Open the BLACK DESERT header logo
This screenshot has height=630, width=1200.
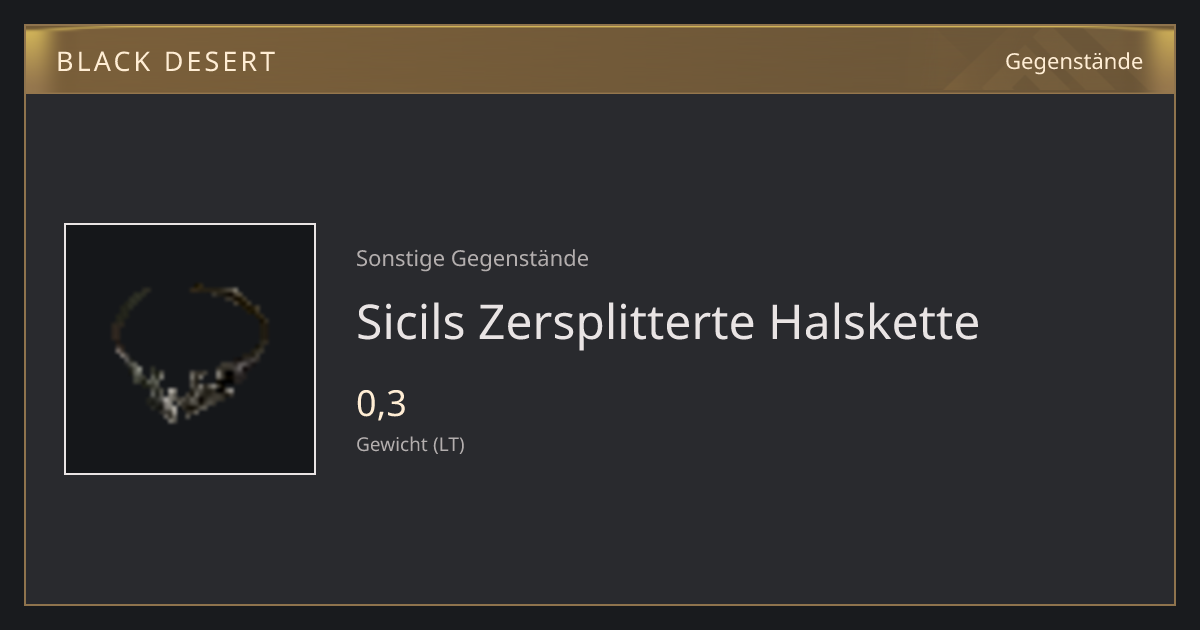click(166, 62)
